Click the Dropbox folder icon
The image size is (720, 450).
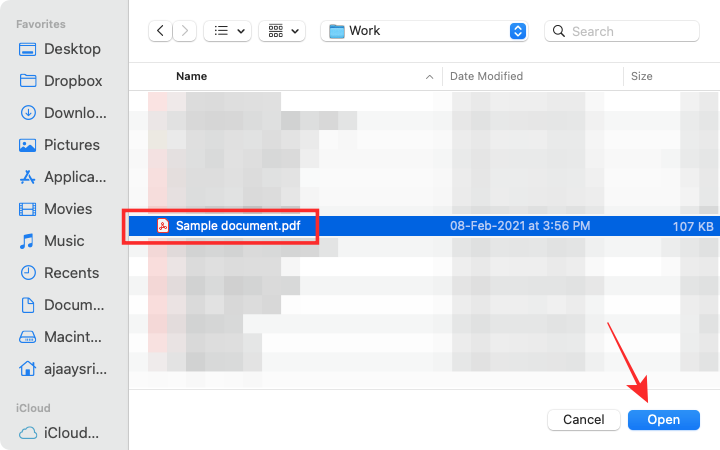click(x=28, y=81)
